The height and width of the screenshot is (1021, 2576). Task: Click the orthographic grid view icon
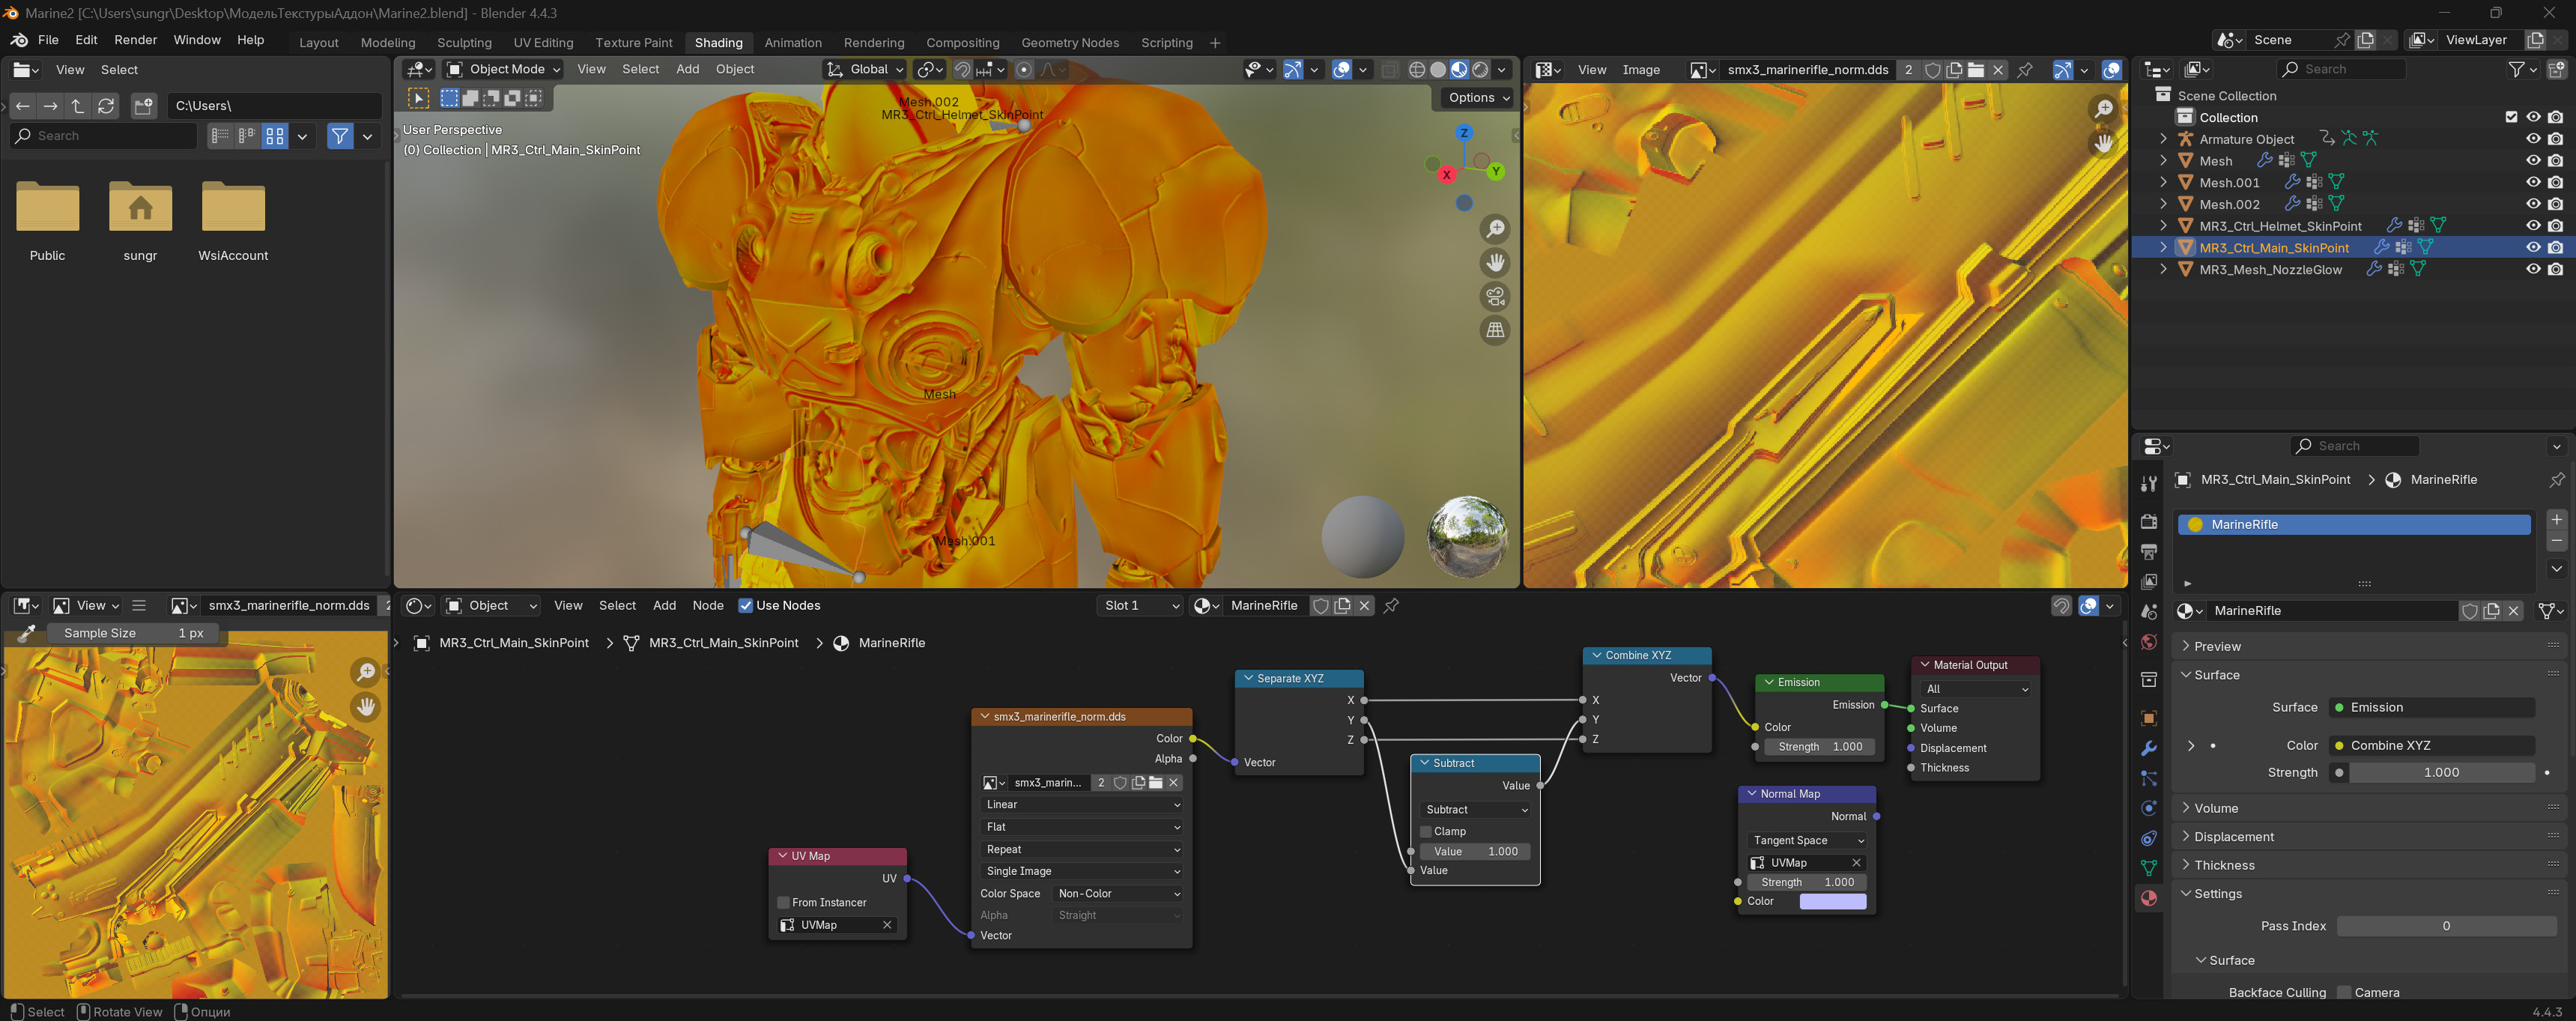(x=1495, y=330)
